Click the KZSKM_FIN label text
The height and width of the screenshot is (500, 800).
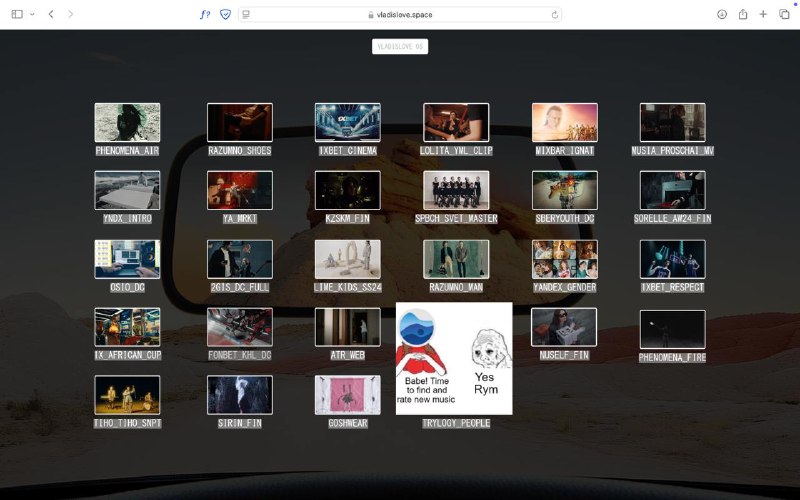point(347,219)
